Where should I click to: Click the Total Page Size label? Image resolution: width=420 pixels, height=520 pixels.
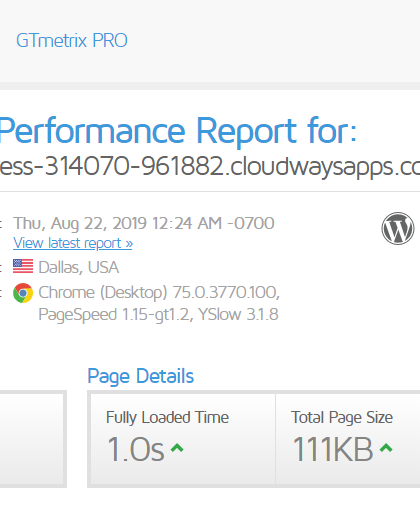pos(342,417)
